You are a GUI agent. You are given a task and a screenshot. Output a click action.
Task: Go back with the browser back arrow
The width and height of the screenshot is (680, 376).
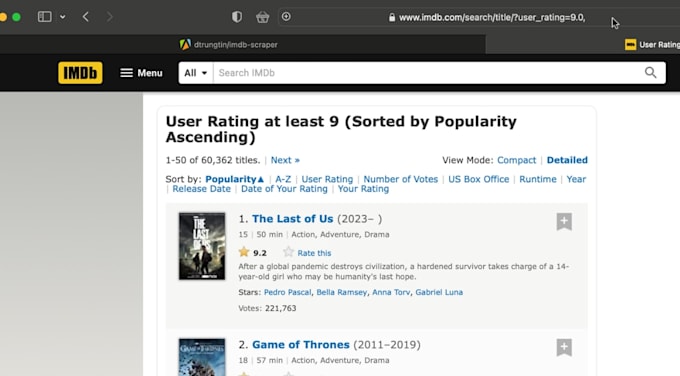(86, 17)
